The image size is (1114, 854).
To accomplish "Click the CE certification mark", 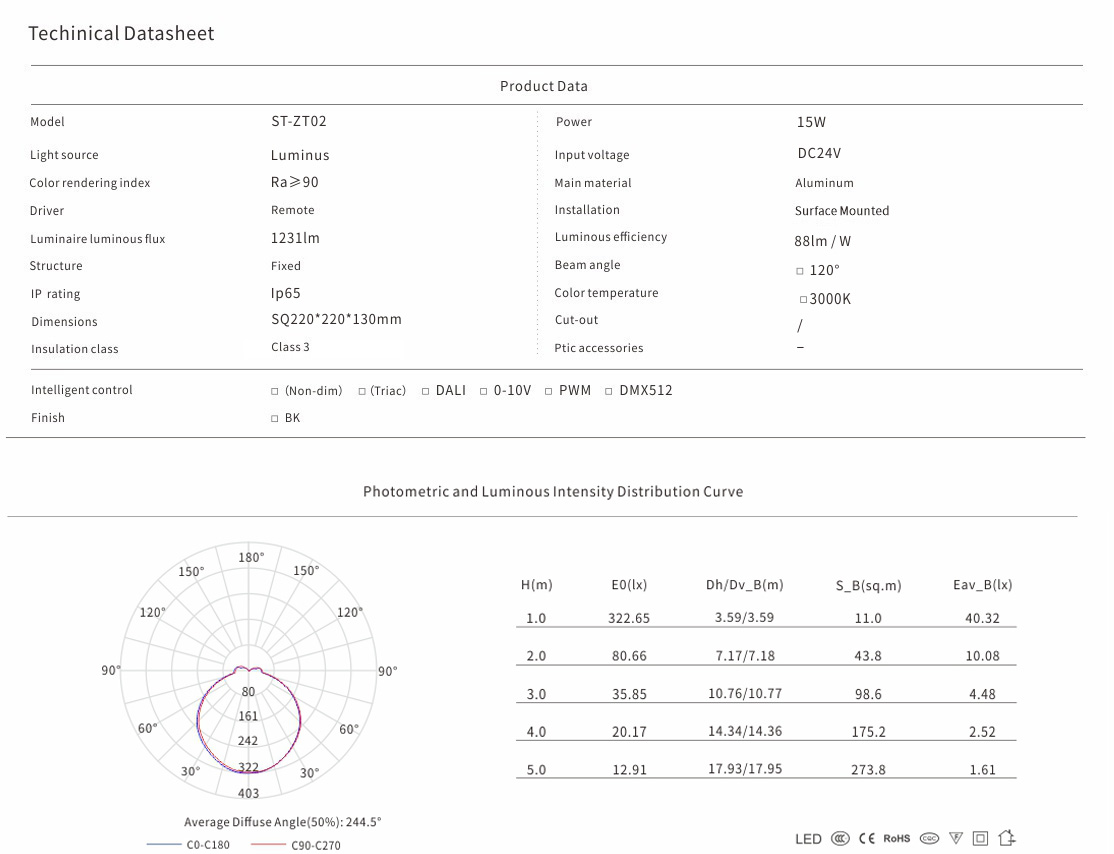I will point(867,839).
